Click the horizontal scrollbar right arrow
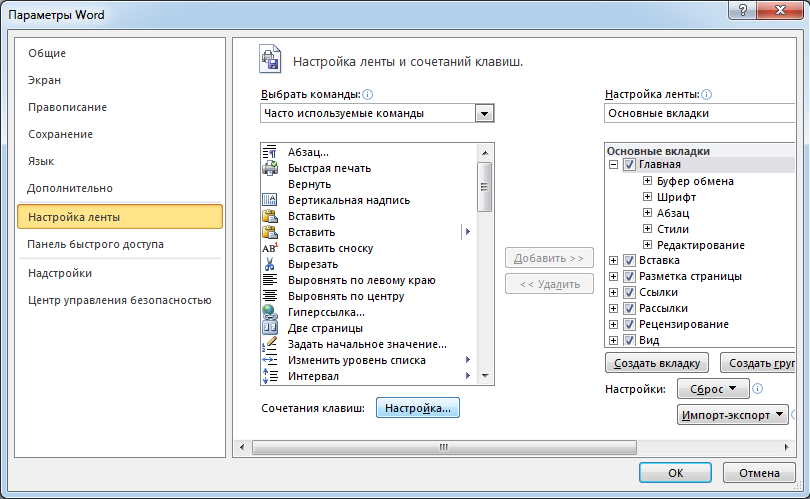810x499 pixels. point(787,447)
